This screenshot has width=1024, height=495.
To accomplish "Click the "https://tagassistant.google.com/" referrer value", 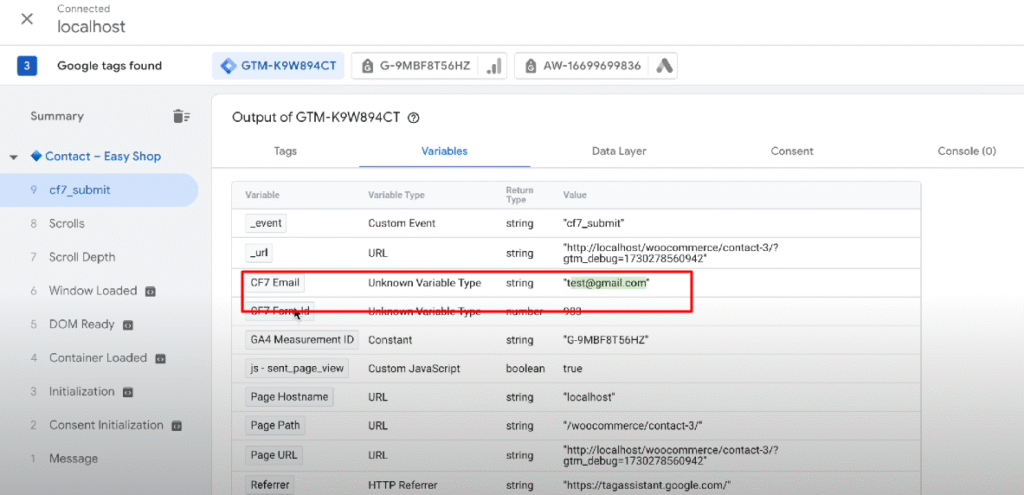I will click(647, 485).
